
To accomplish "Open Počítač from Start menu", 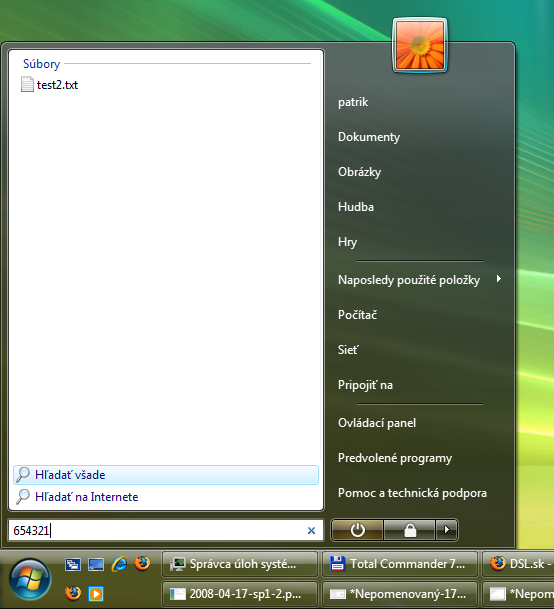I will click(357, 315).
